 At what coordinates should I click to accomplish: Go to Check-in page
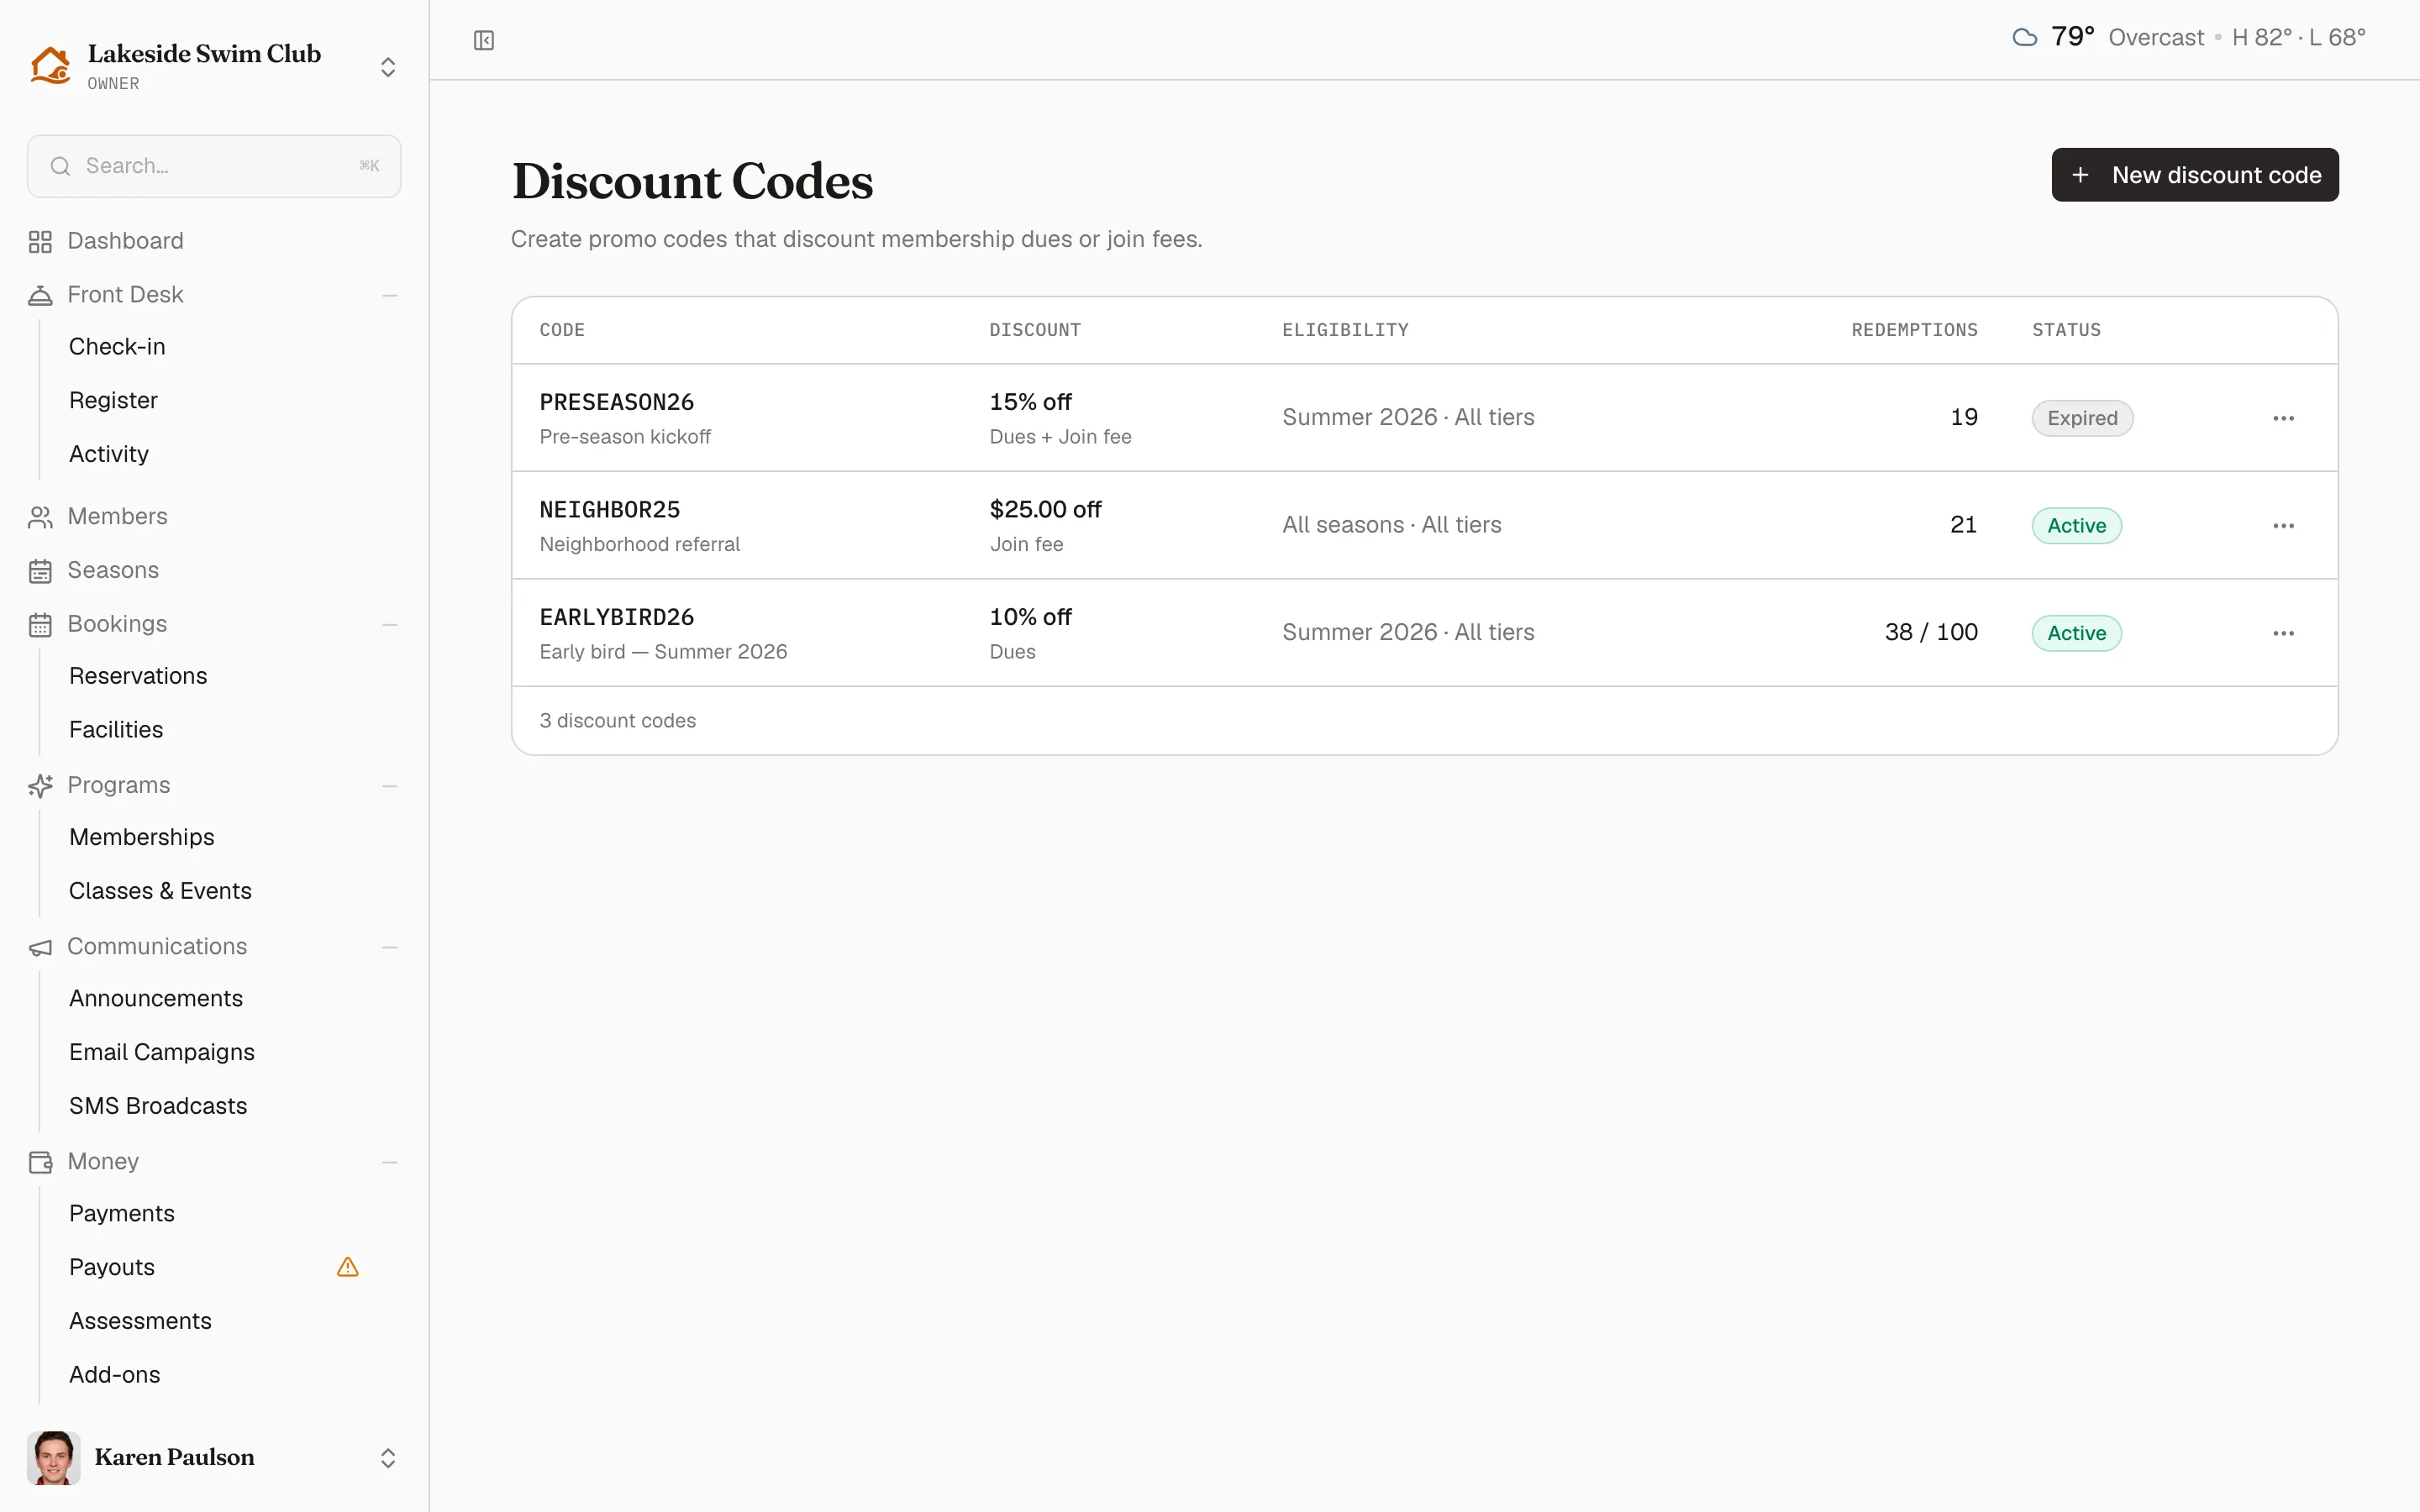tap(117, 347)
